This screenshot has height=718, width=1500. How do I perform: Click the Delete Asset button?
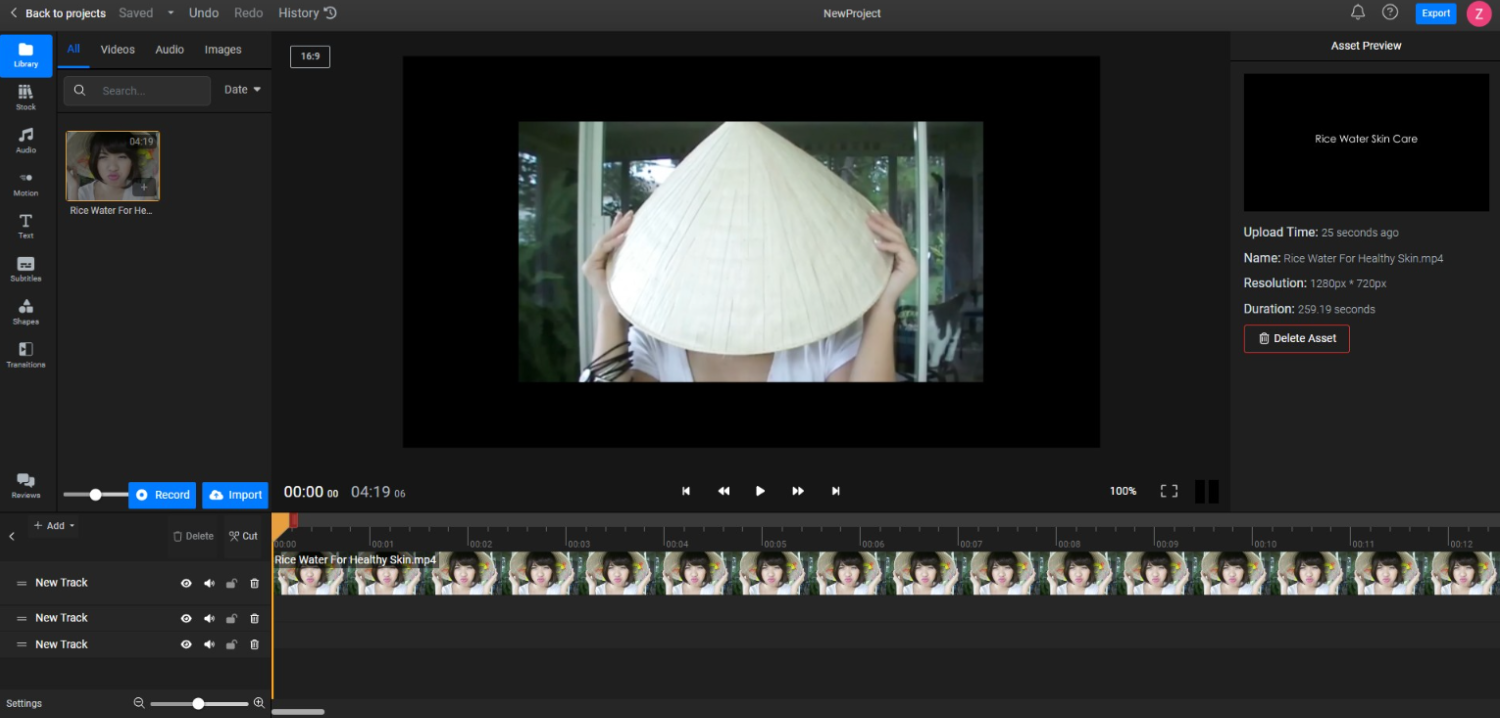(x=1296, y=338)
